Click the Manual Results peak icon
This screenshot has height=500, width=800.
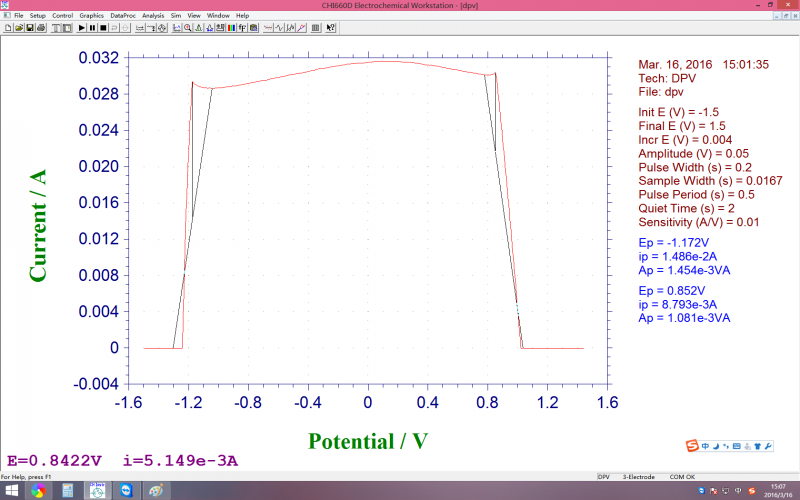198,28
